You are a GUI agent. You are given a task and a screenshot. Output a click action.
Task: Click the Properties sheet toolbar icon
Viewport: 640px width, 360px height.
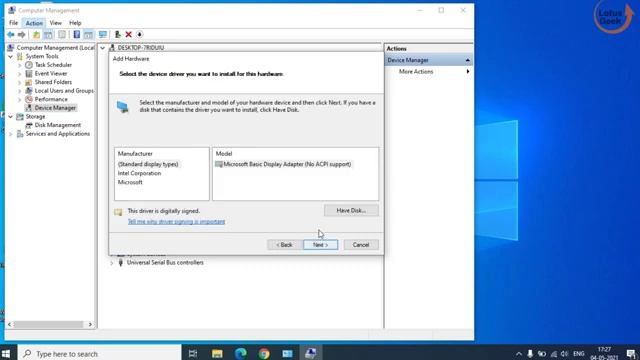click(62, 35)
